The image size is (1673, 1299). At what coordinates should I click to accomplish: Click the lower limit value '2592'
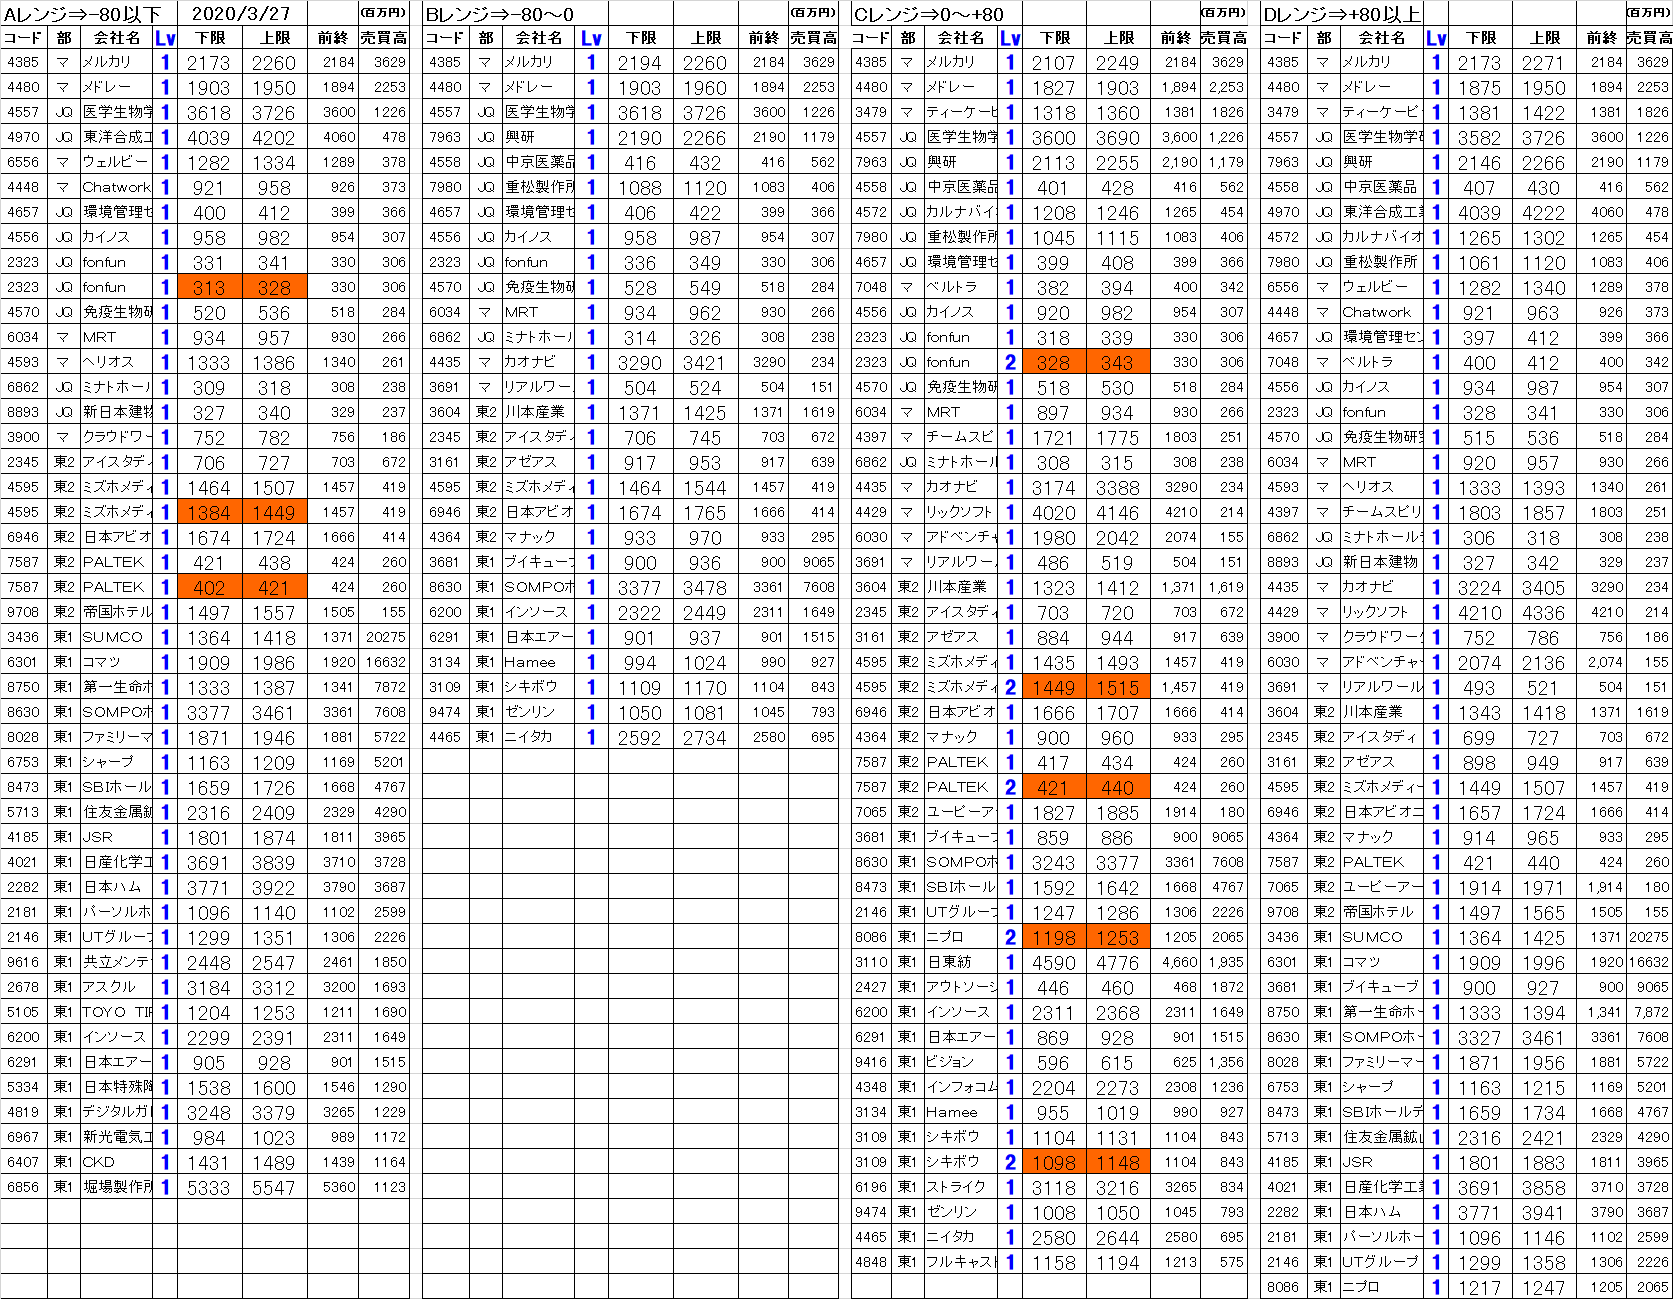(640, 738)
